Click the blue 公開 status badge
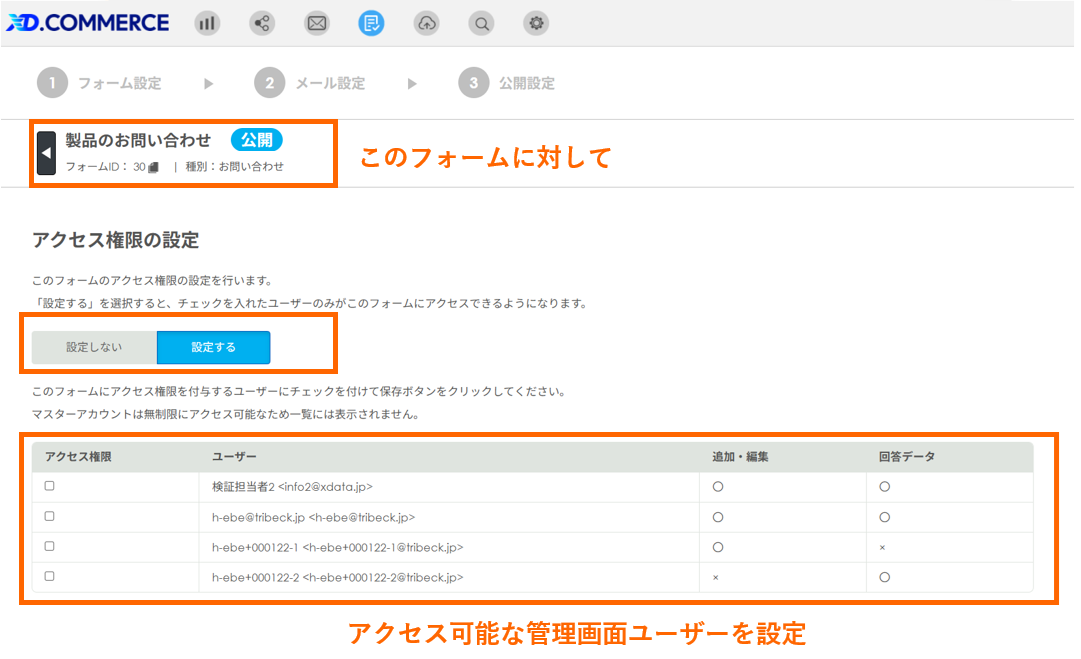The image size is (1081, 659). coord(257,140)
